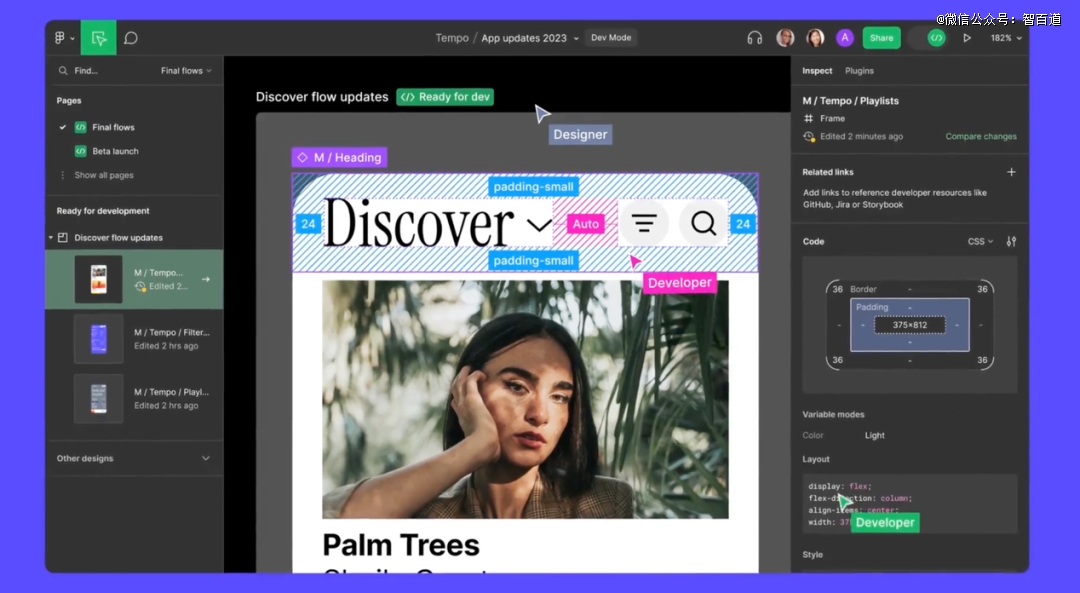
Task: Click the Light color mode value
Action: coord(875,435)
